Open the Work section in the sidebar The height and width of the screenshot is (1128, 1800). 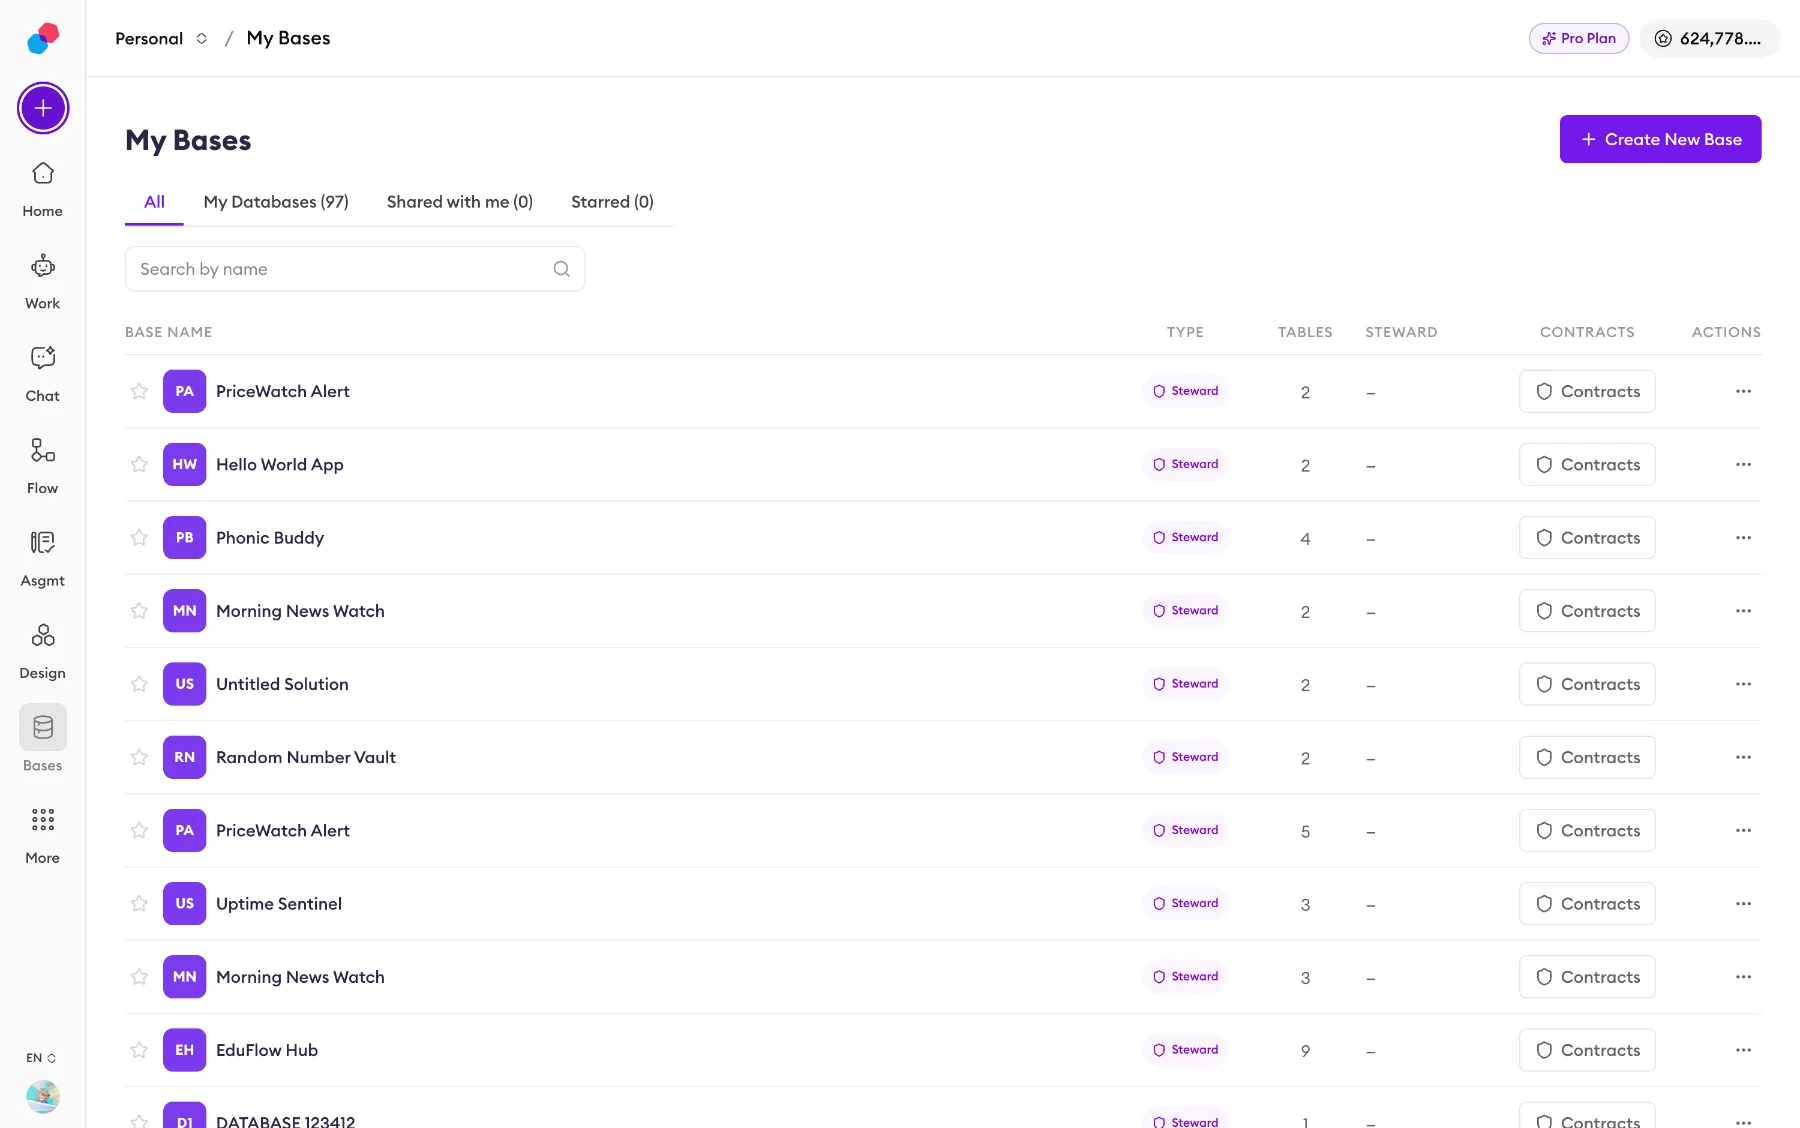tap(43, 282)
